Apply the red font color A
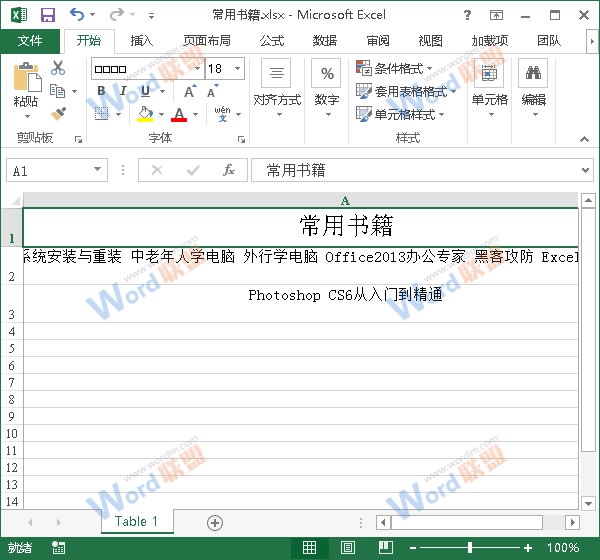Image resolution: width=600 pixels, height=560 pixels. pyautogui.click(x=179, y=114)
